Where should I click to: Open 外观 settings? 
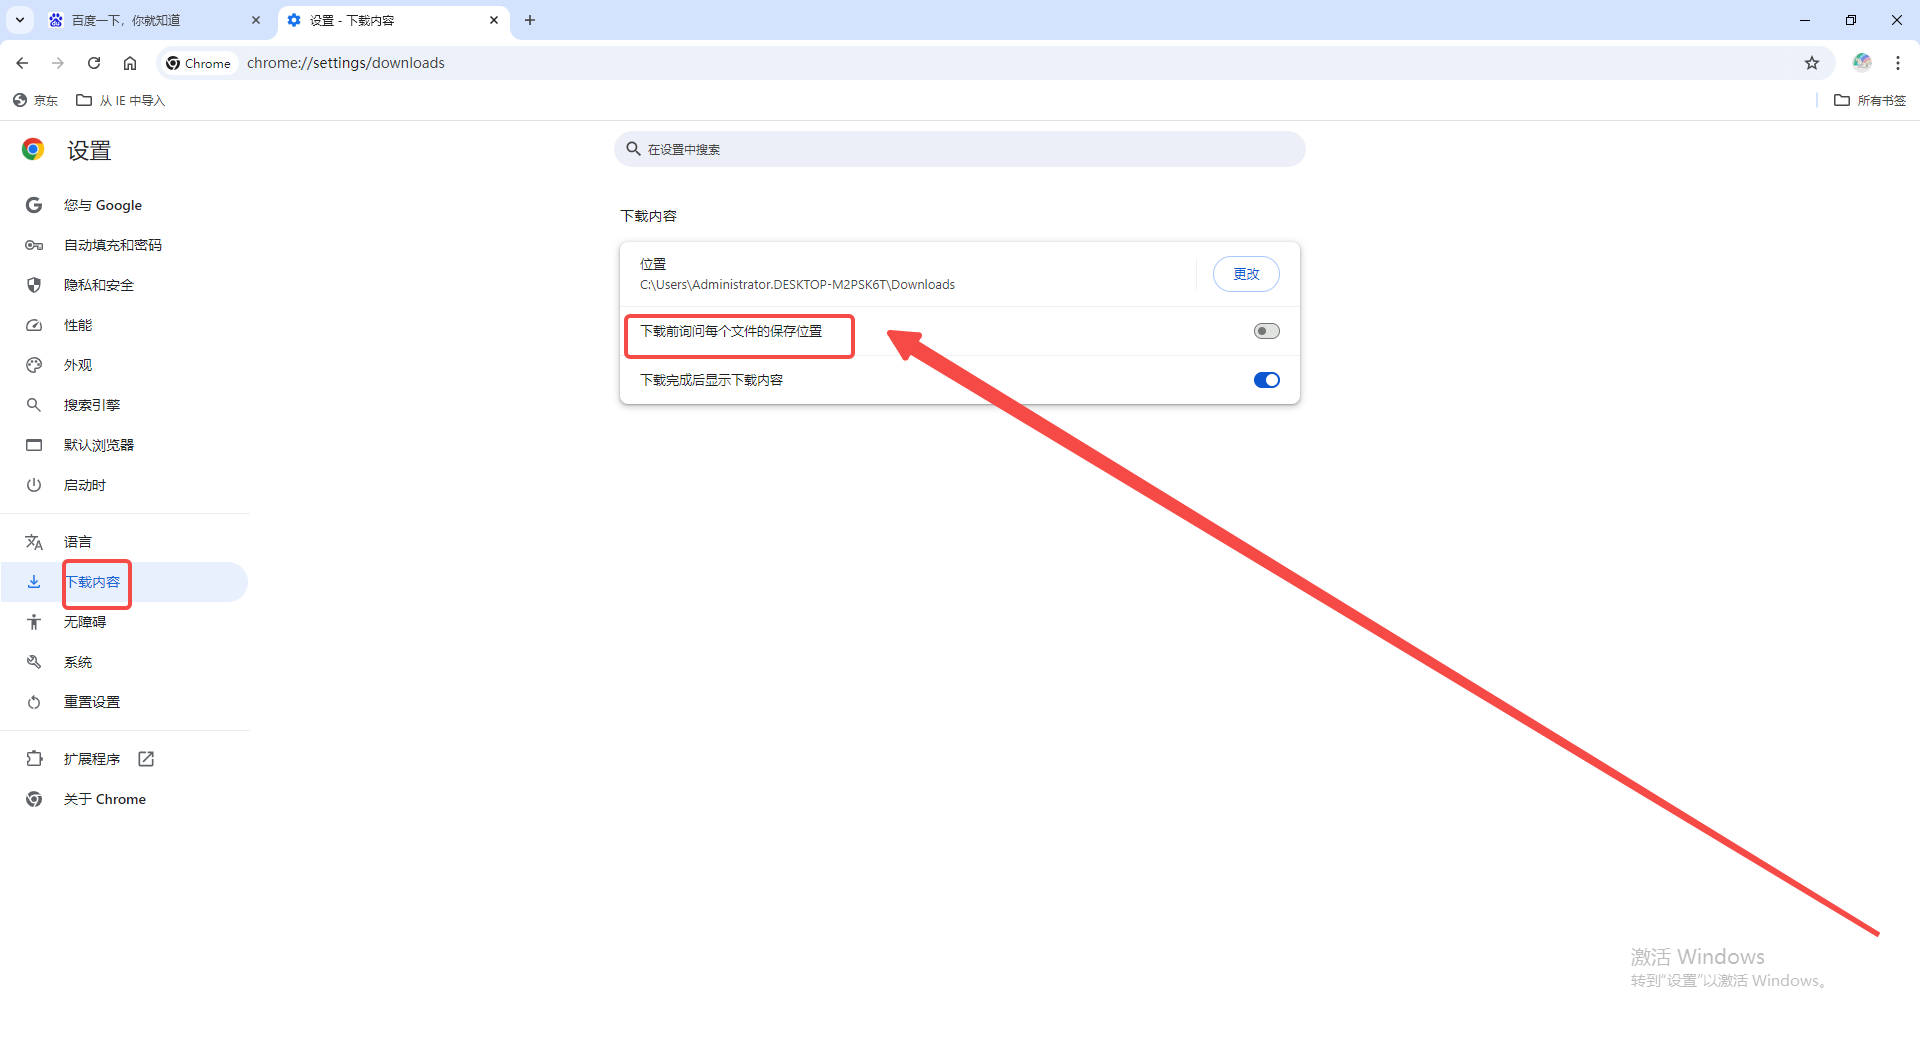78,365
